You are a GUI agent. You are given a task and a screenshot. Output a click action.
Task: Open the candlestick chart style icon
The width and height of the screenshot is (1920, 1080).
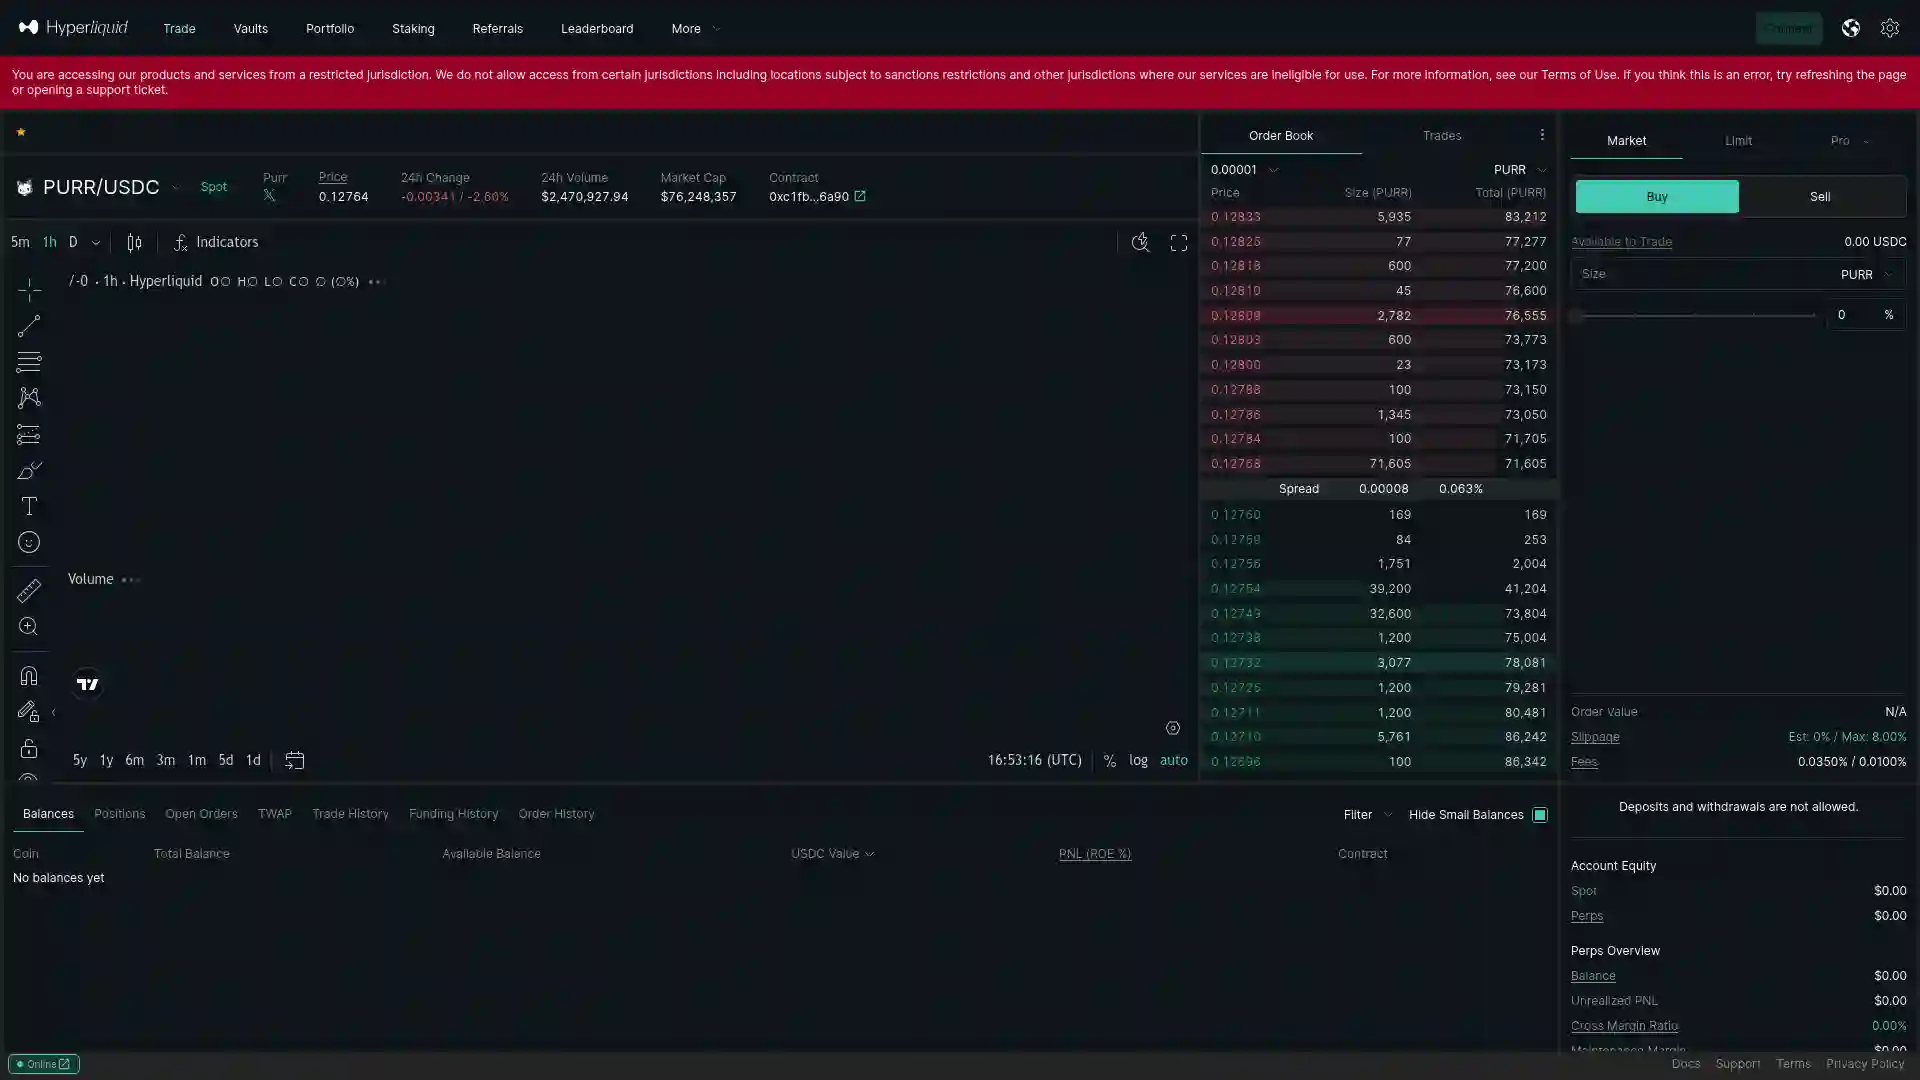pos(134,243)
